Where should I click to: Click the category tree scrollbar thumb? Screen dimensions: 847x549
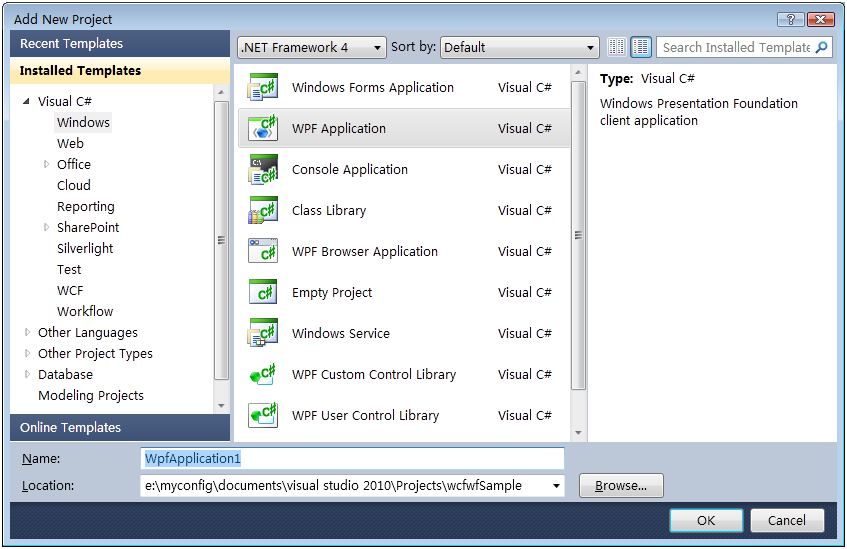point(221,240)
